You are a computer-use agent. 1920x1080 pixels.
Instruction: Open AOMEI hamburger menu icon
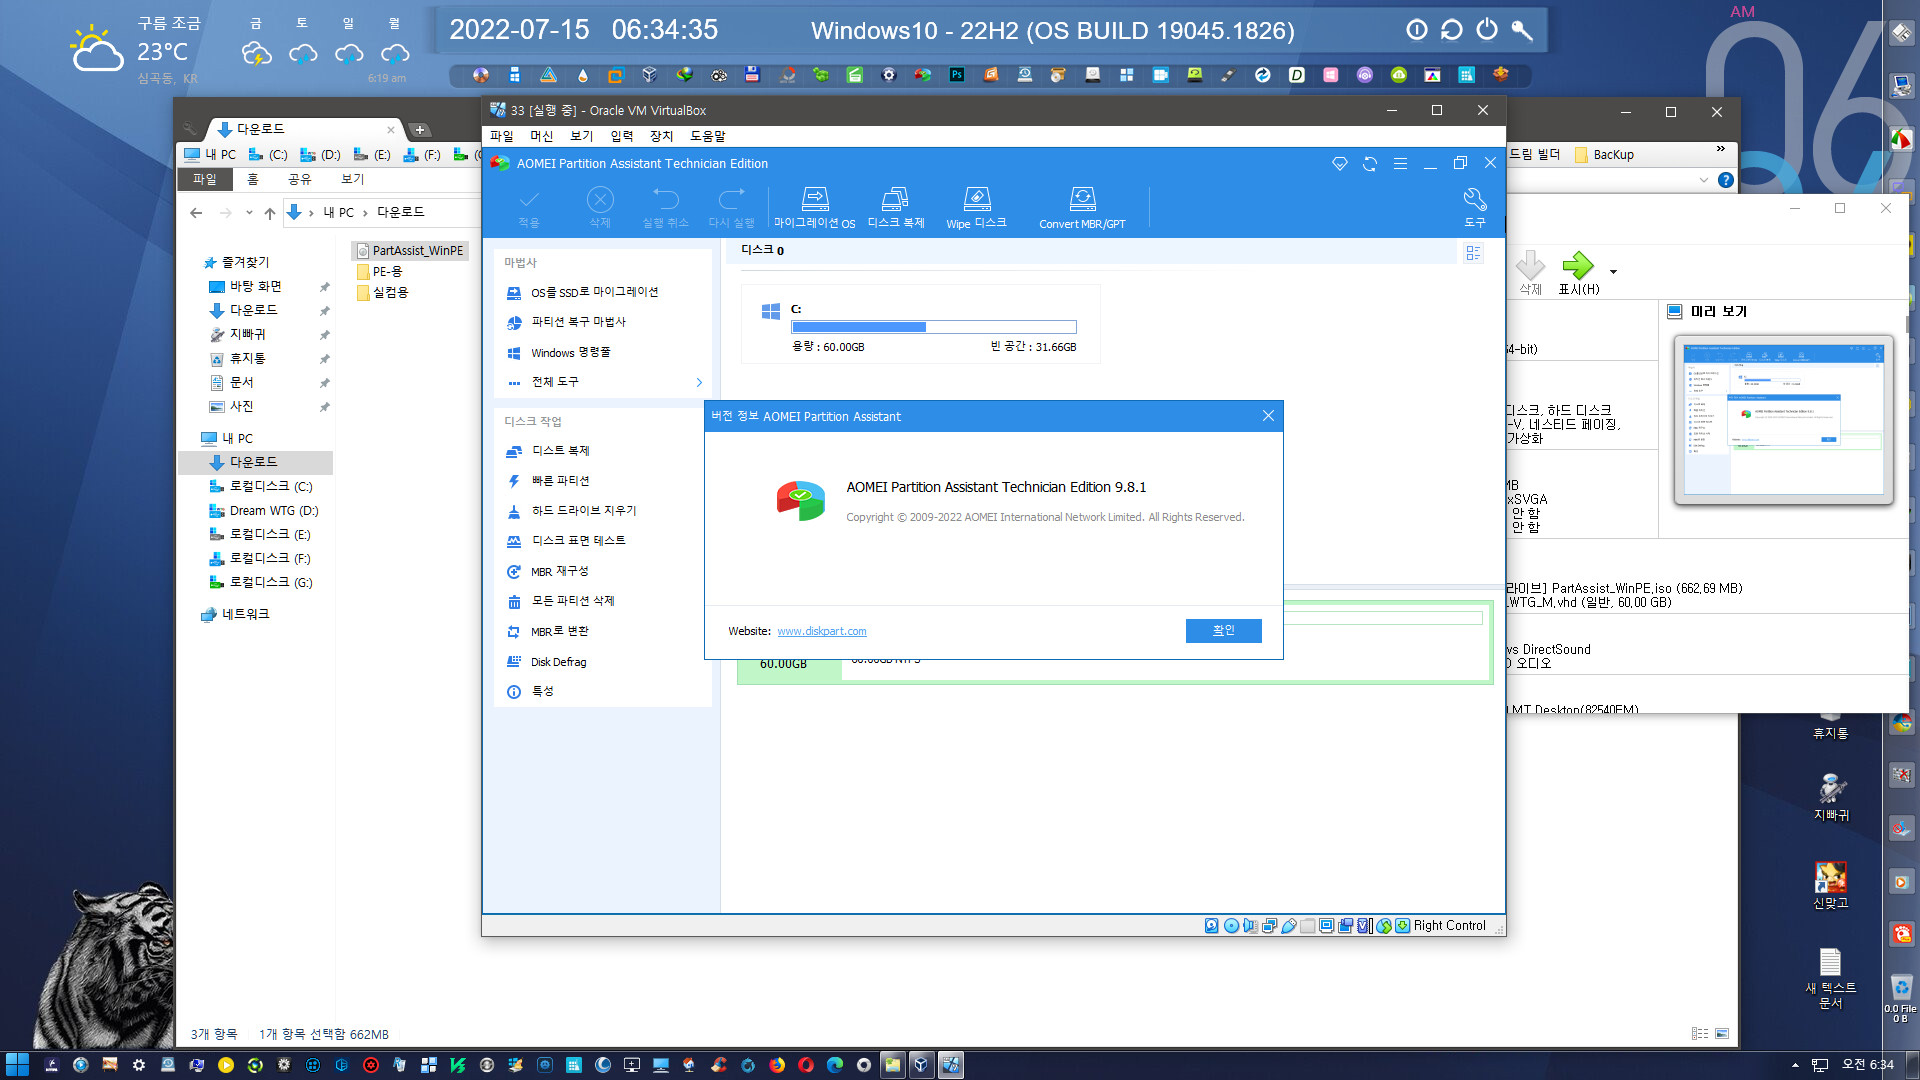pos(1400,164)
